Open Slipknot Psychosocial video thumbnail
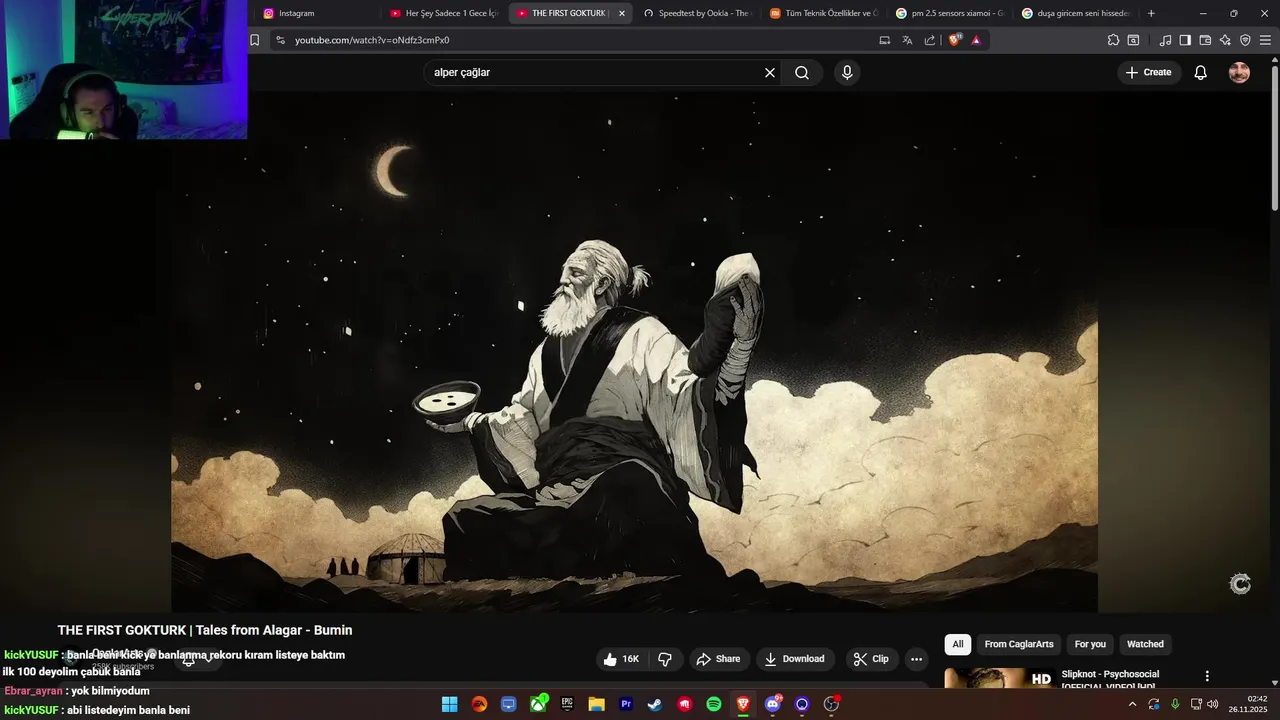This screenshot has height=720, width=1280. click(999, 679)
